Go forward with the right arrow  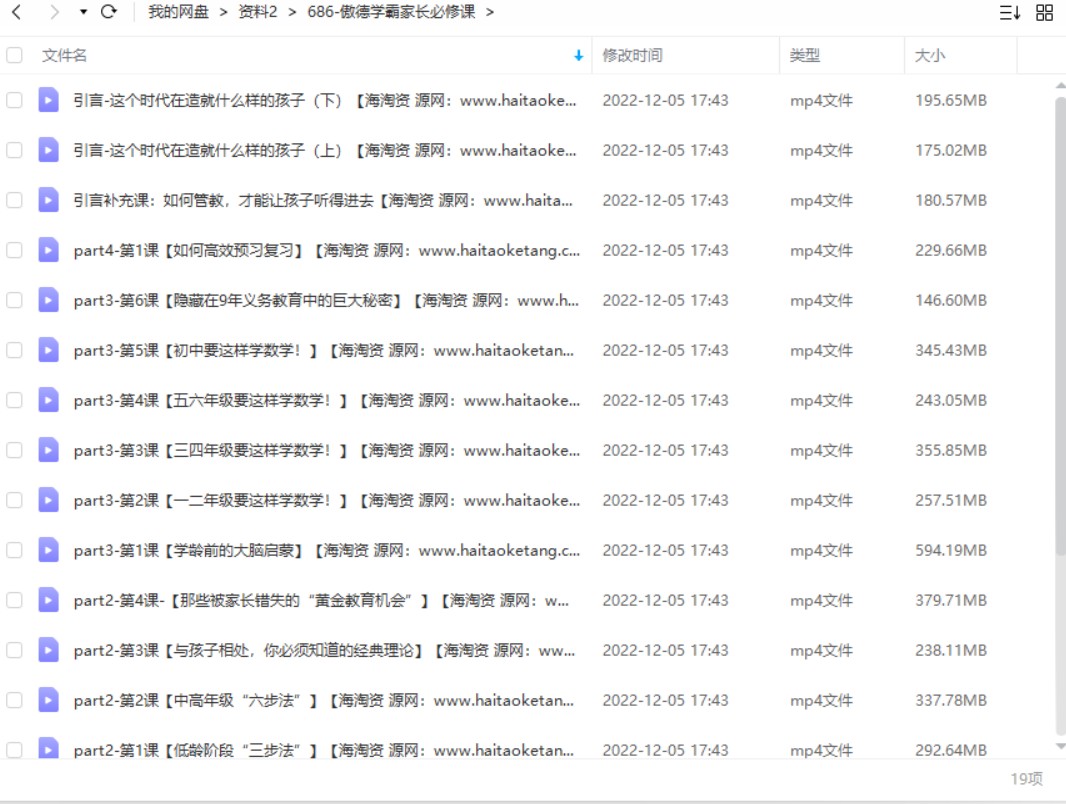[x=54, y=12]
